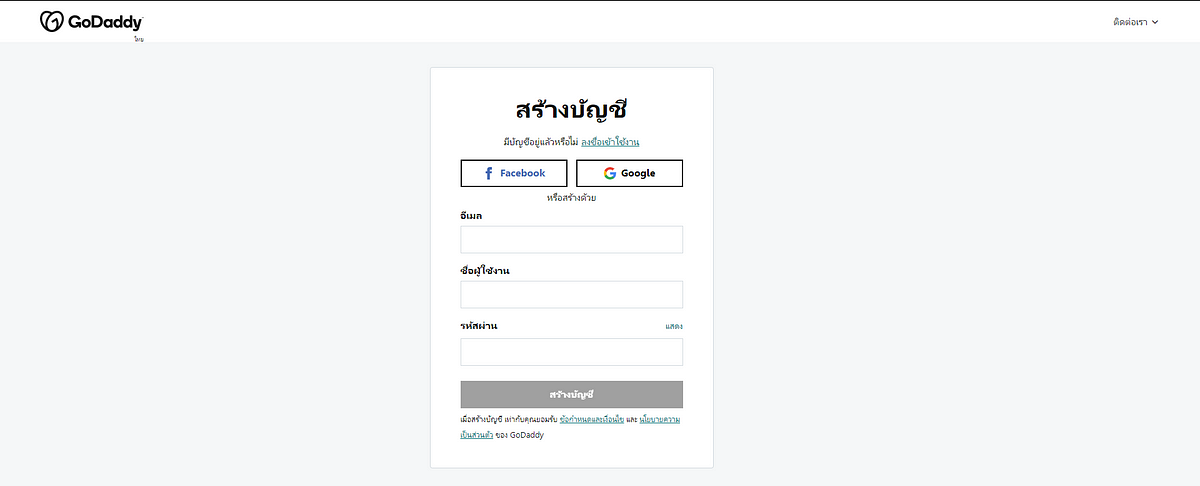Sign up using the Google button
This screenshot has height=486, width=1200.
(x=630, y=173)
